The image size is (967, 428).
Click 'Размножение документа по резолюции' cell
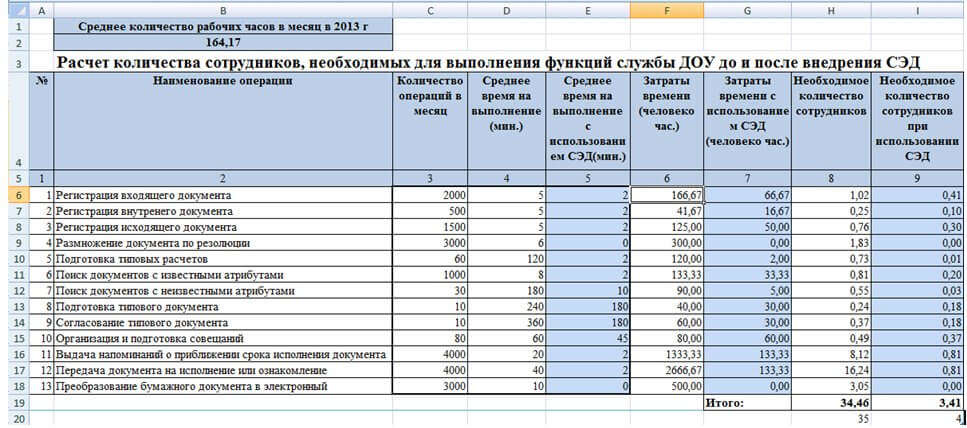point(223,243)
